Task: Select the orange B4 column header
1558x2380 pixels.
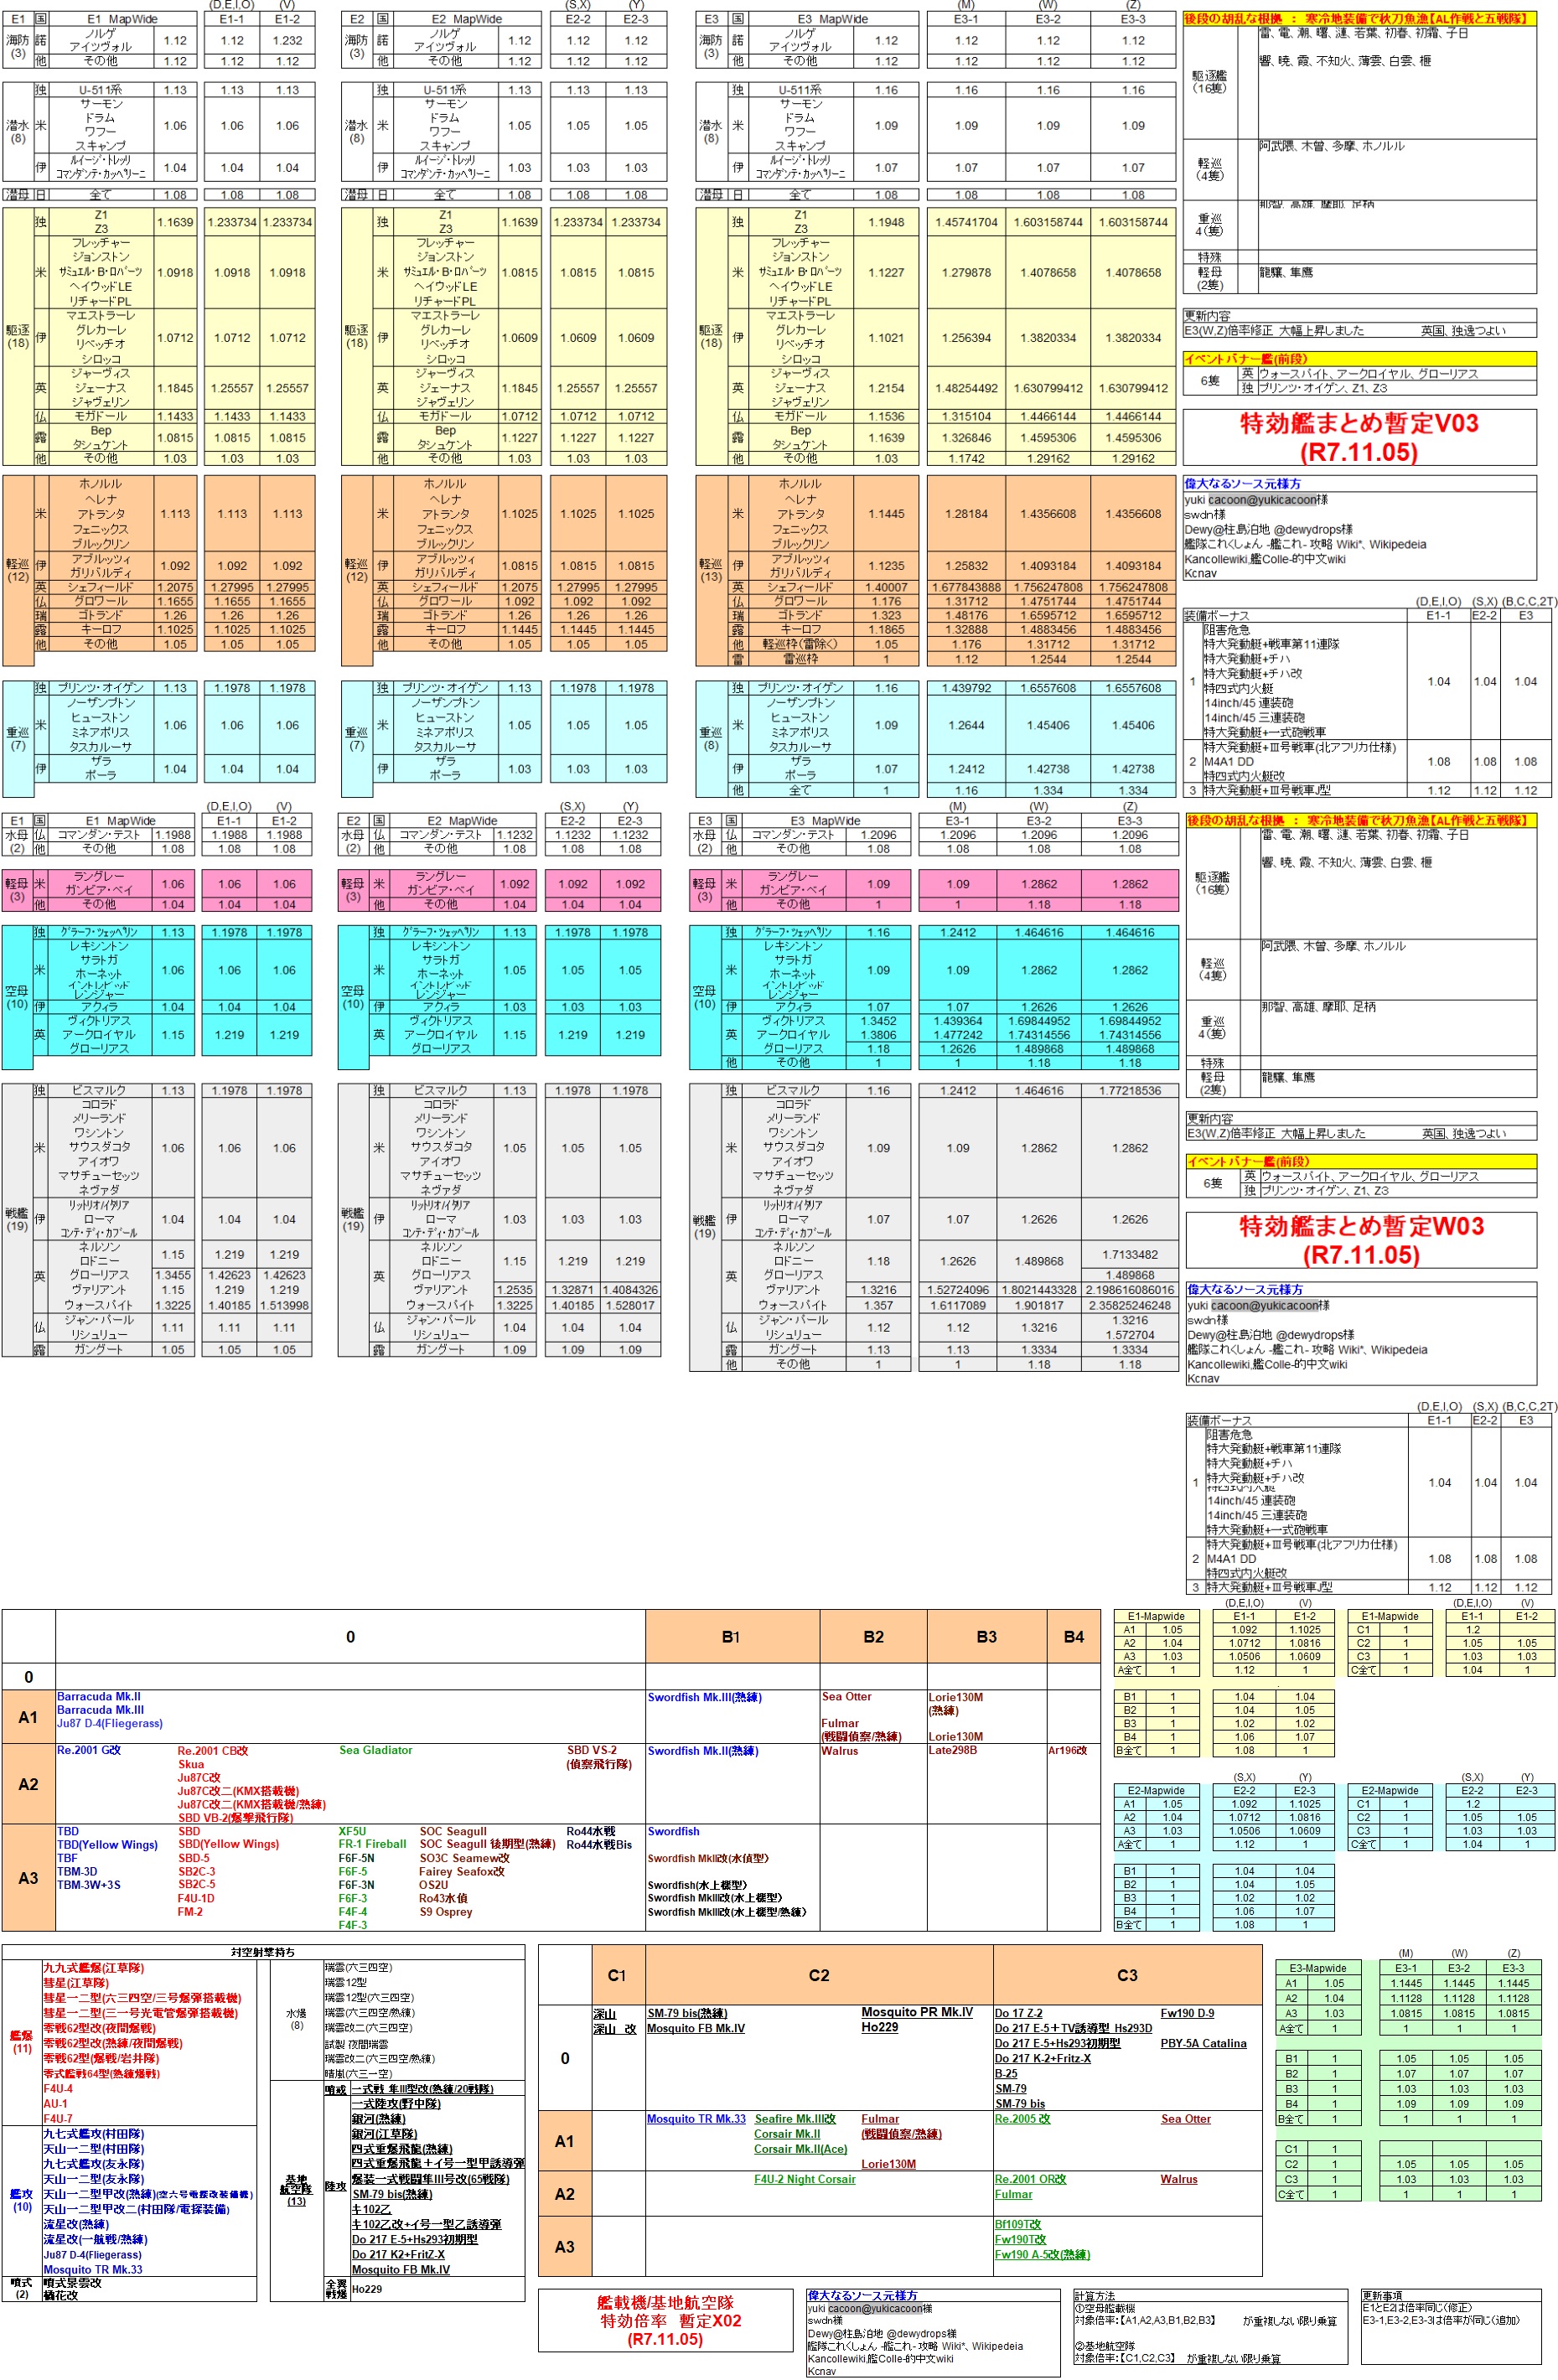Action: (1073, 1637)
